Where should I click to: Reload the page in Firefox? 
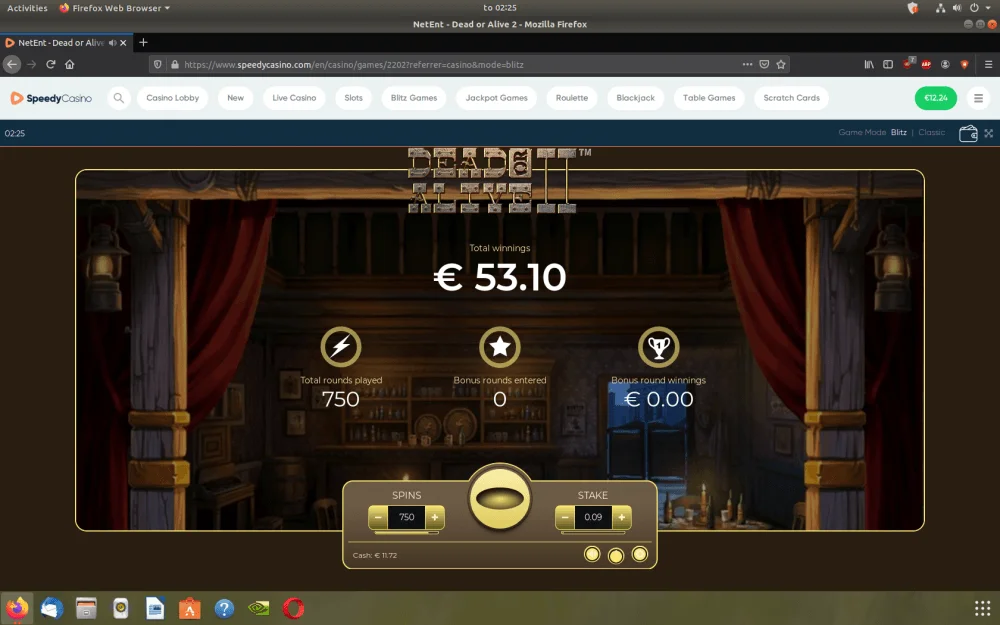point(50,64)
